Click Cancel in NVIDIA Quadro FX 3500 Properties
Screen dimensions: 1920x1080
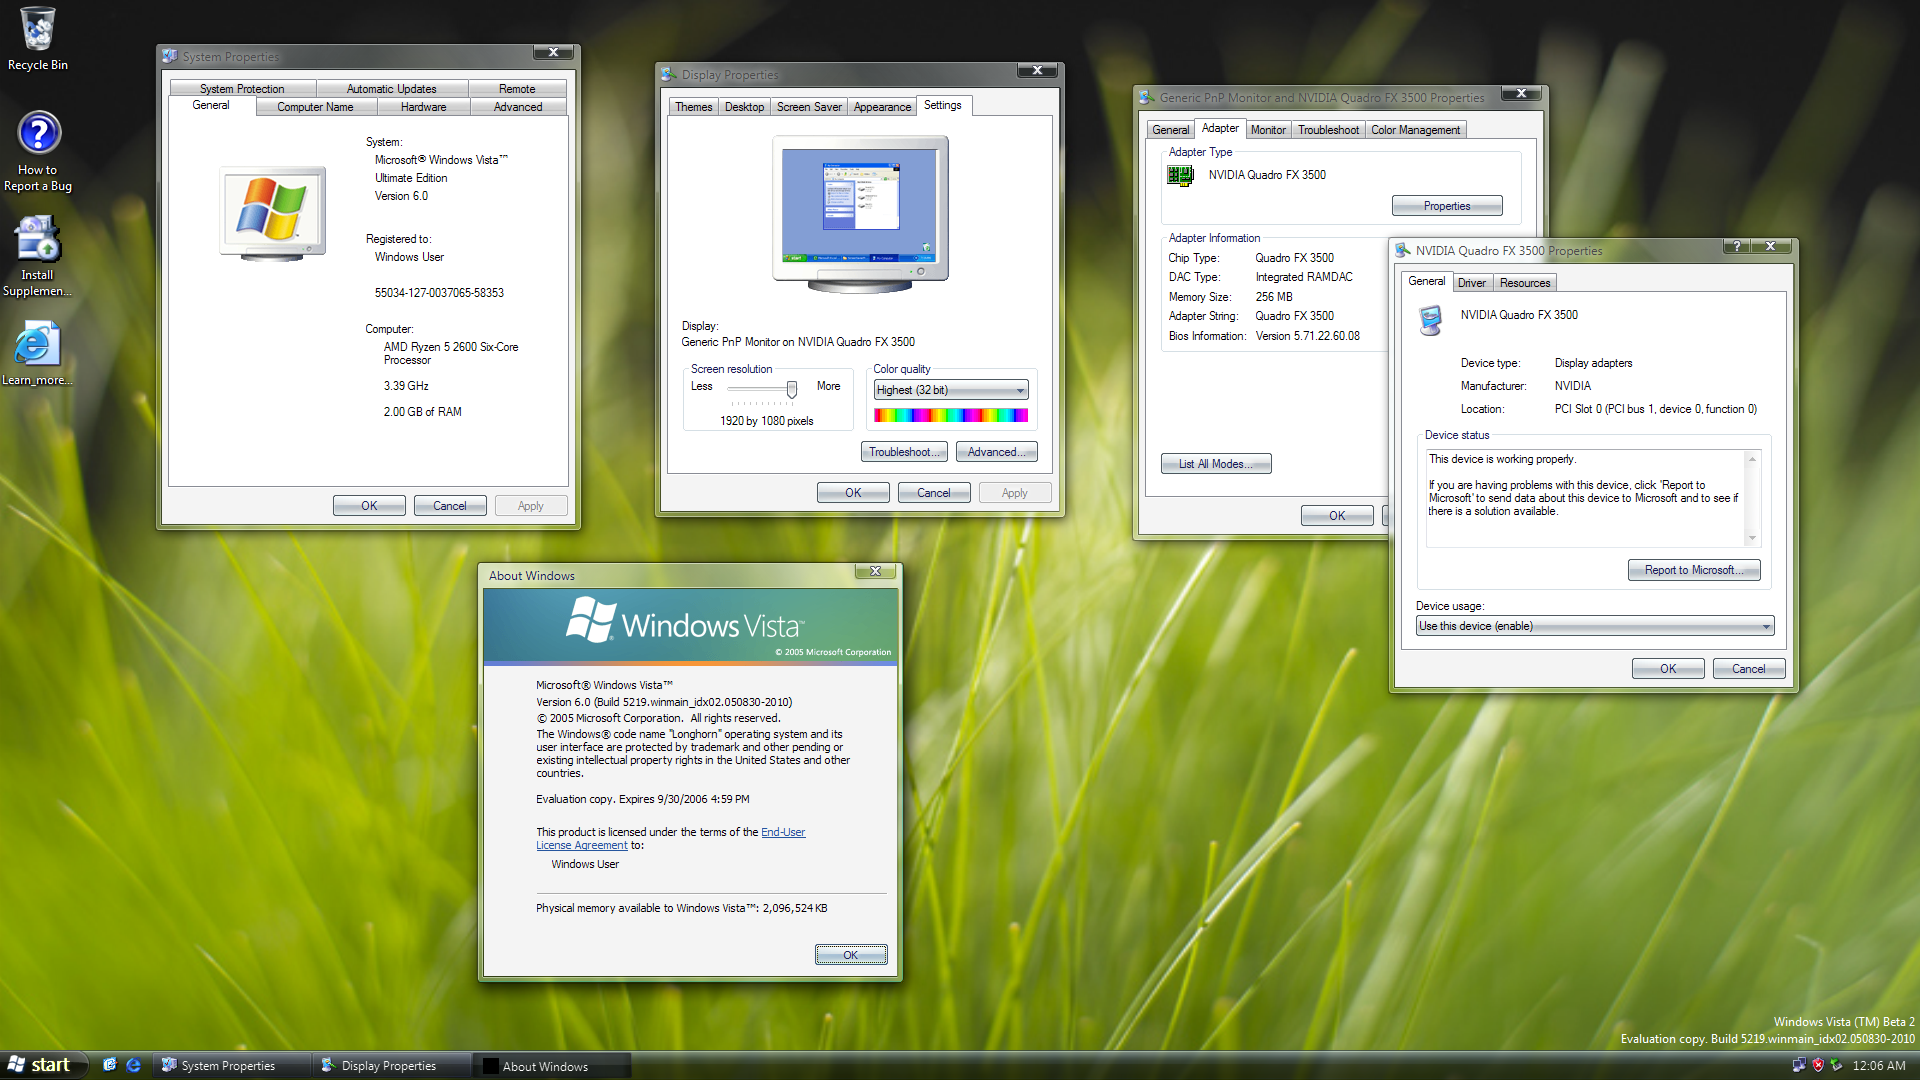point(1749,669)
